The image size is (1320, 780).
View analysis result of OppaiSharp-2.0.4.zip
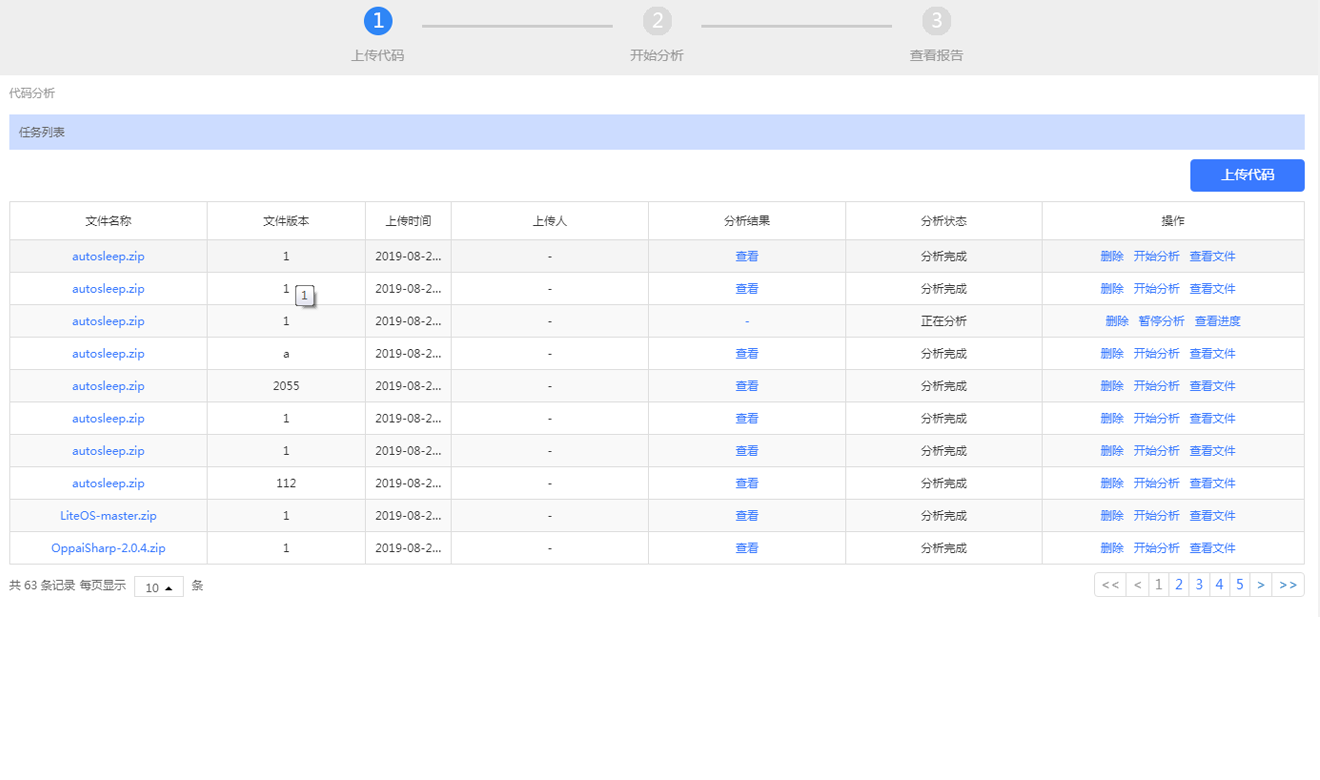coord(747,548)
